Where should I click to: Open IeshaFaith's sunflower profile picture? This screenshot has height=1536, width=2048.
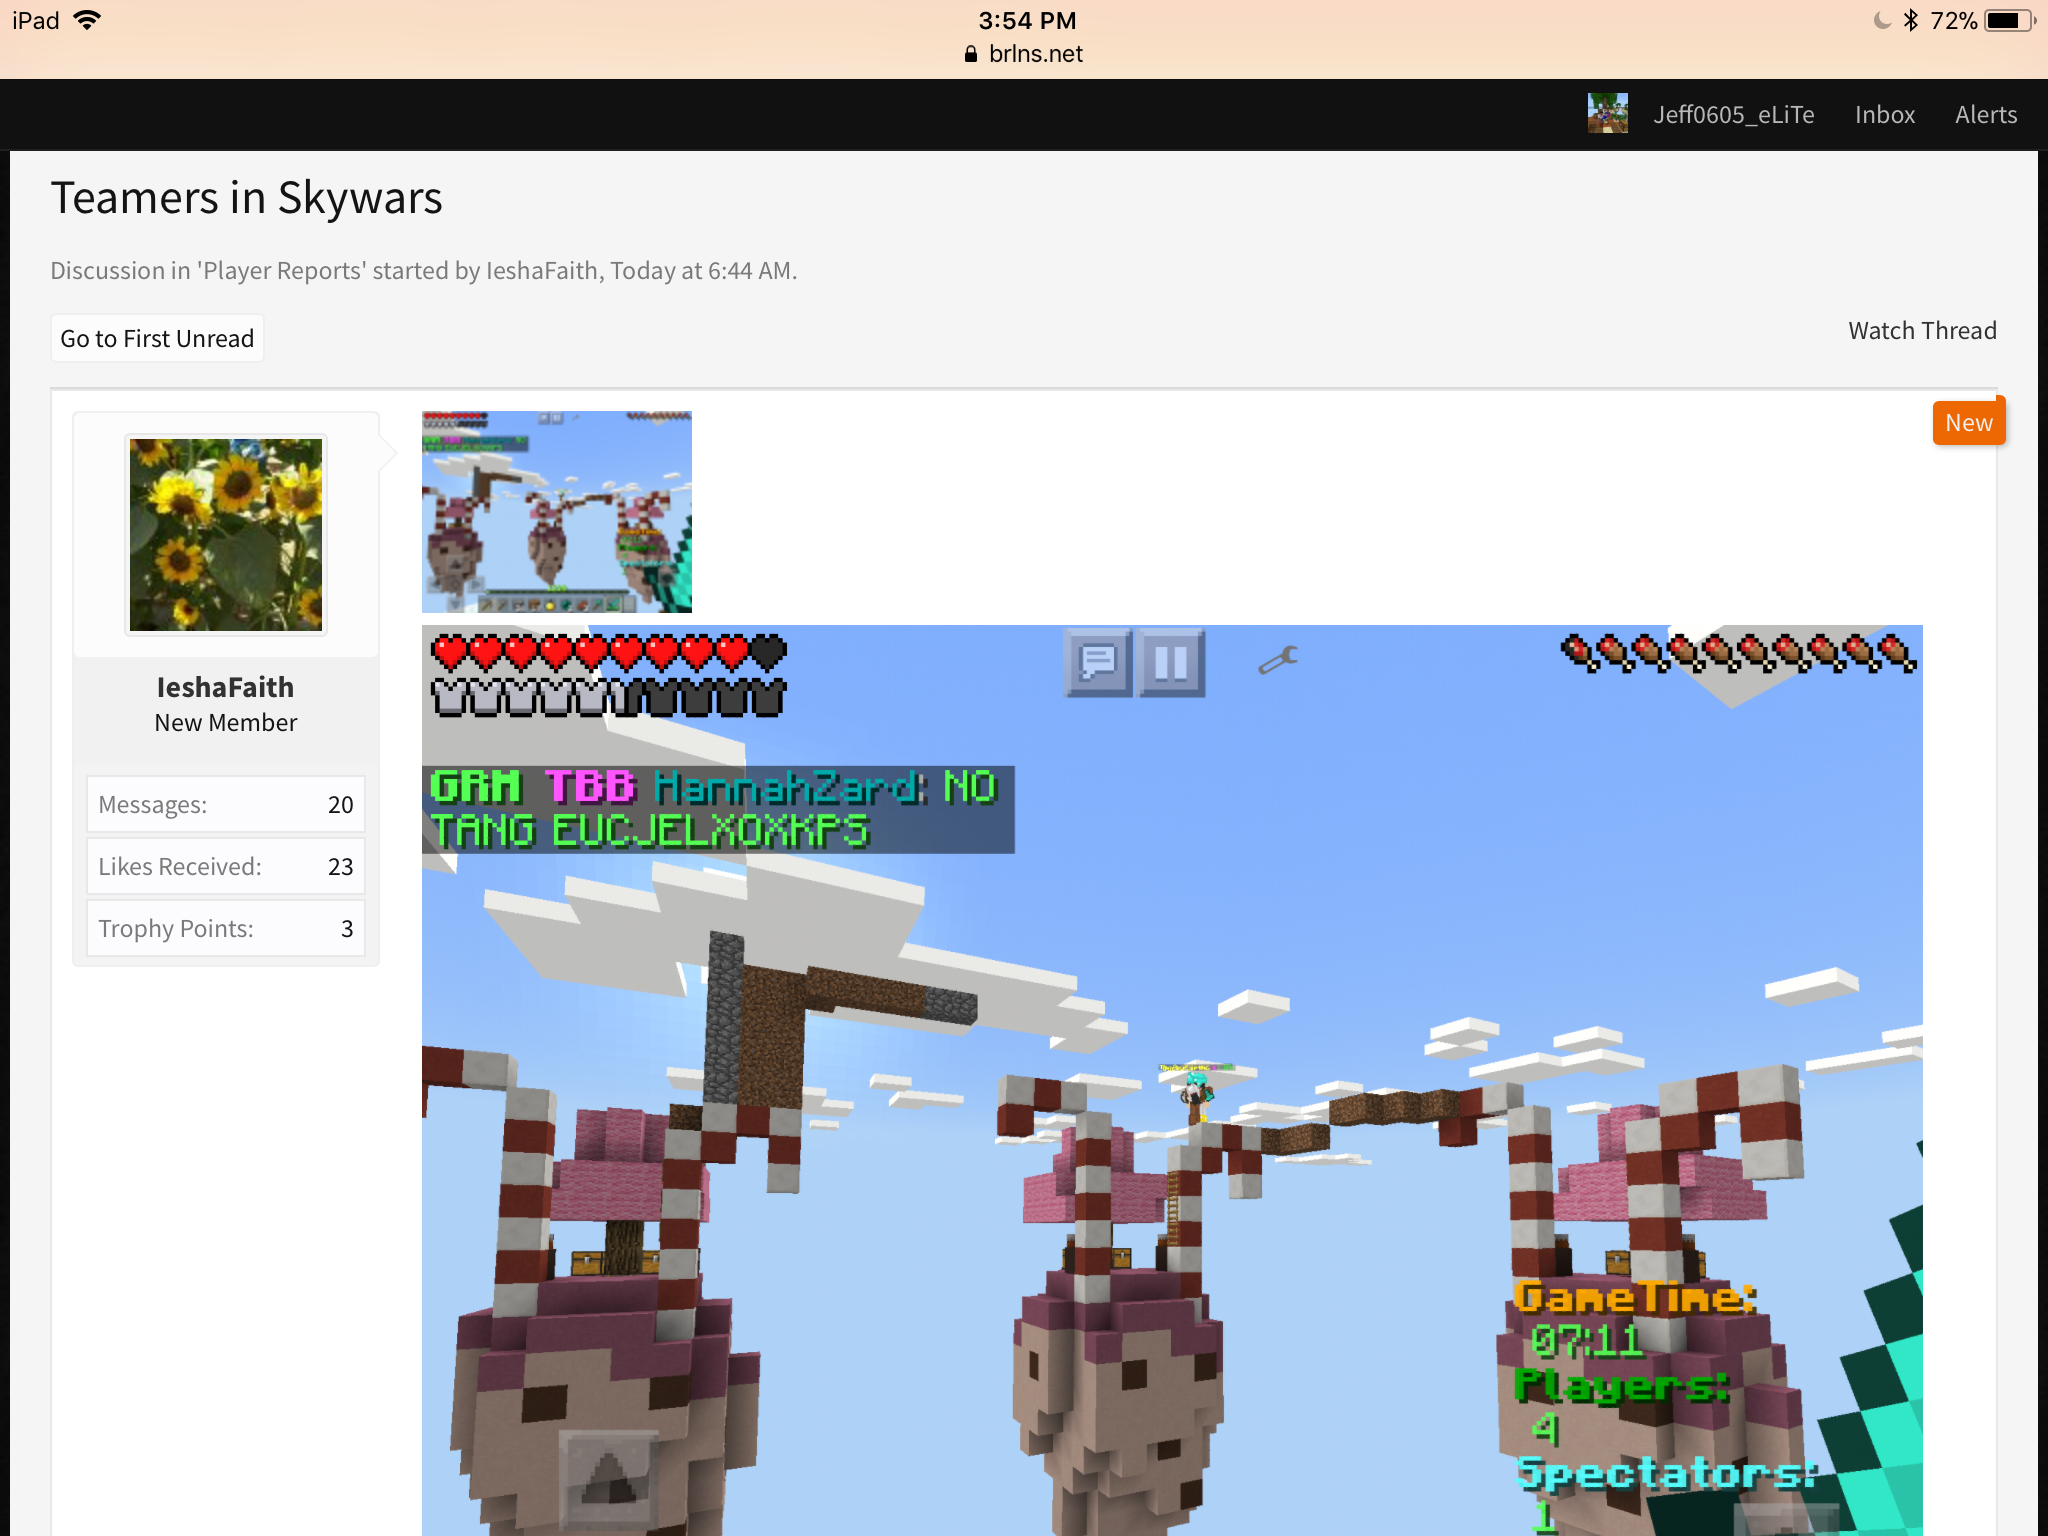click(x=226, y=535)
